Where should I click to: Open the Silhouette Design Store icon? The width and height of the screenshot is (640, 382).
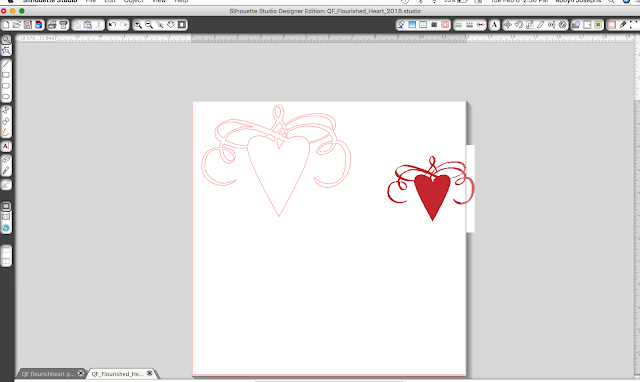point(6,228)
